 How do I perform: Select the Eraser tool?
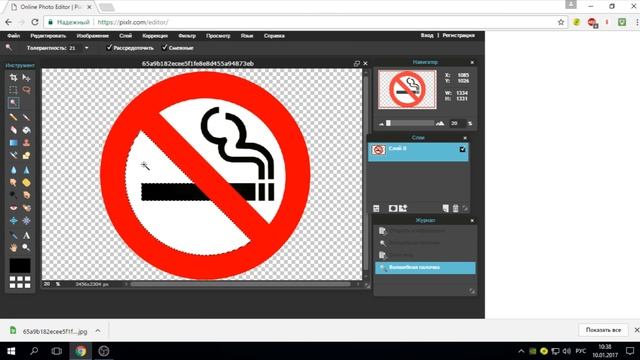coord(13,130)
